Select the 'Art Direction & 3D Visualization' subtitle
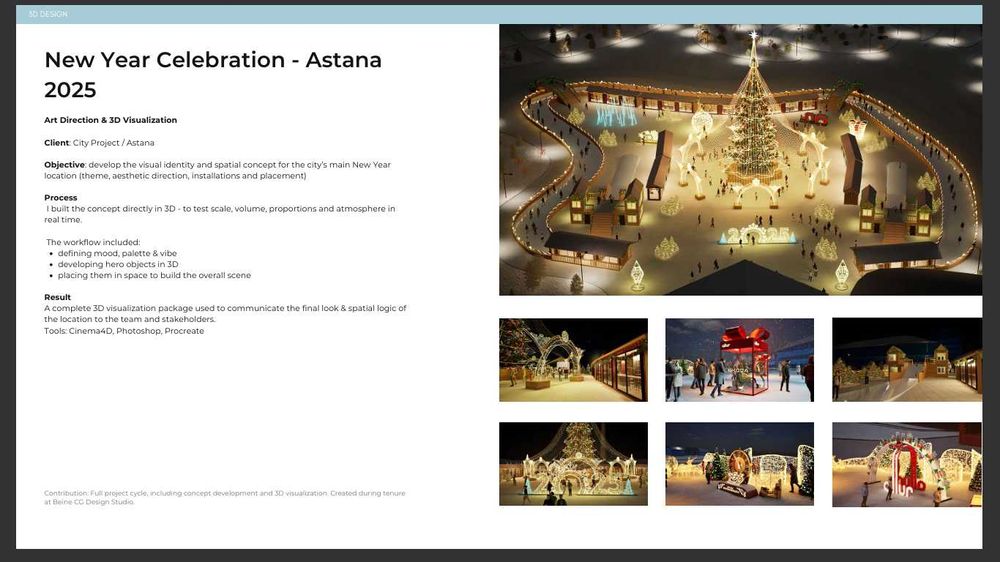Viewport: 1000px width, 562px height. [x=110, y=120]
